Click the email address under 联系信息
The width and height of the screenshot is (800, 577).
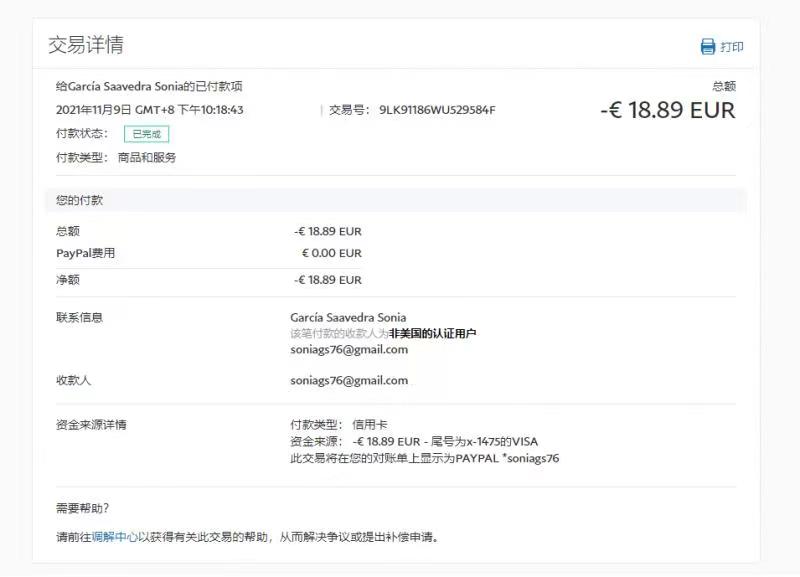(x=349, y=350)
